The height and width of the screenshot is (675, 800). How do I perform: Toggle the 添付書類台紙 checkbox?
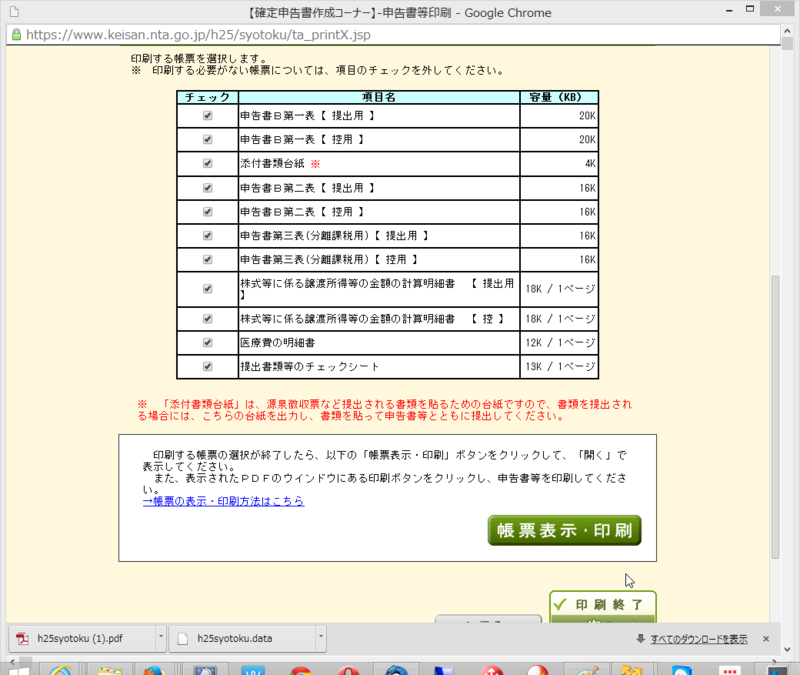[x=207, y=163]
